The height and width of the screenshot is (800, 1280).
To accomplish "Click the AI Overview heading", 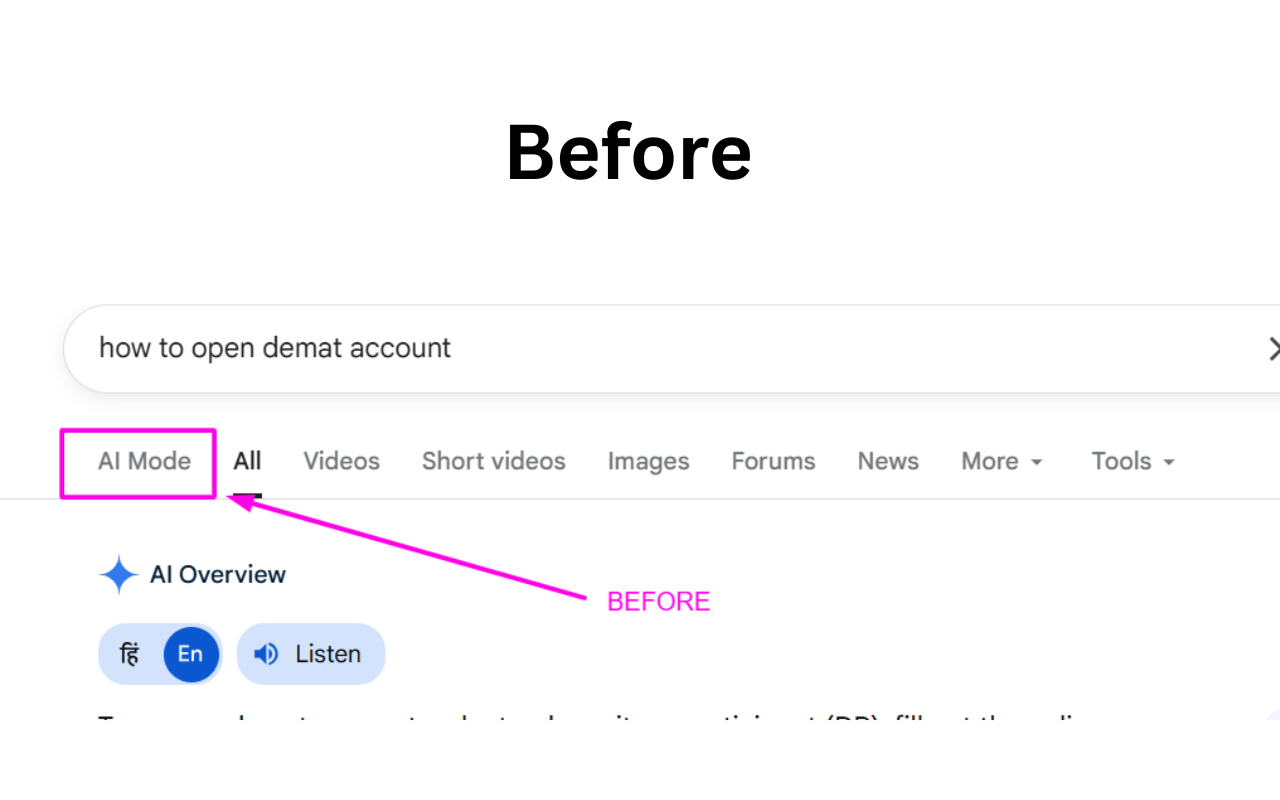I will coord(217,574).
